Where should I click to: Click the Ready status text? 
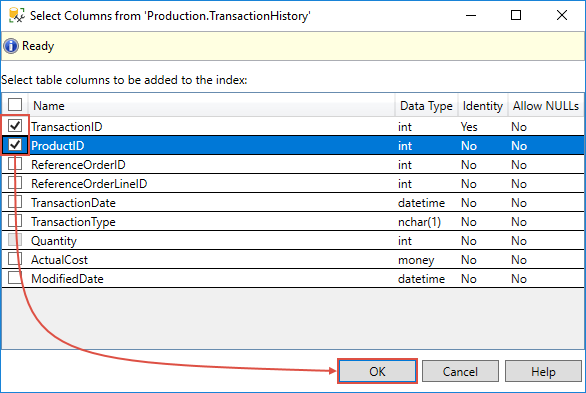38,46
